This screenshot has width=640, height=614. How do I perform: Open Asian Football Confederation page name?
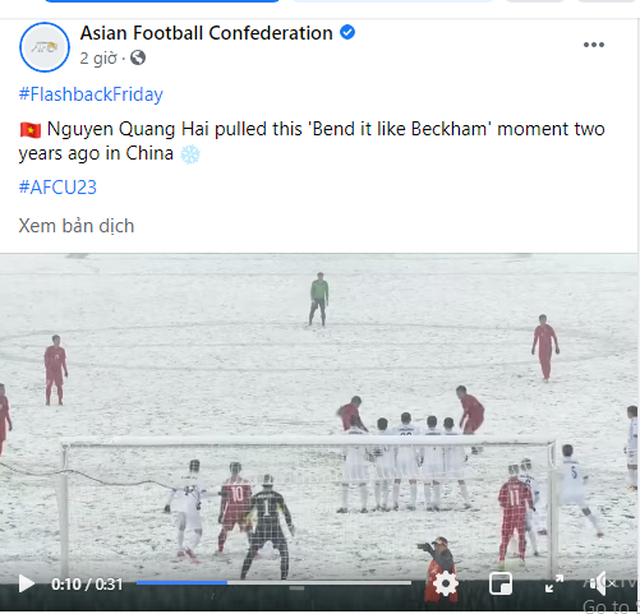[206, 33]
